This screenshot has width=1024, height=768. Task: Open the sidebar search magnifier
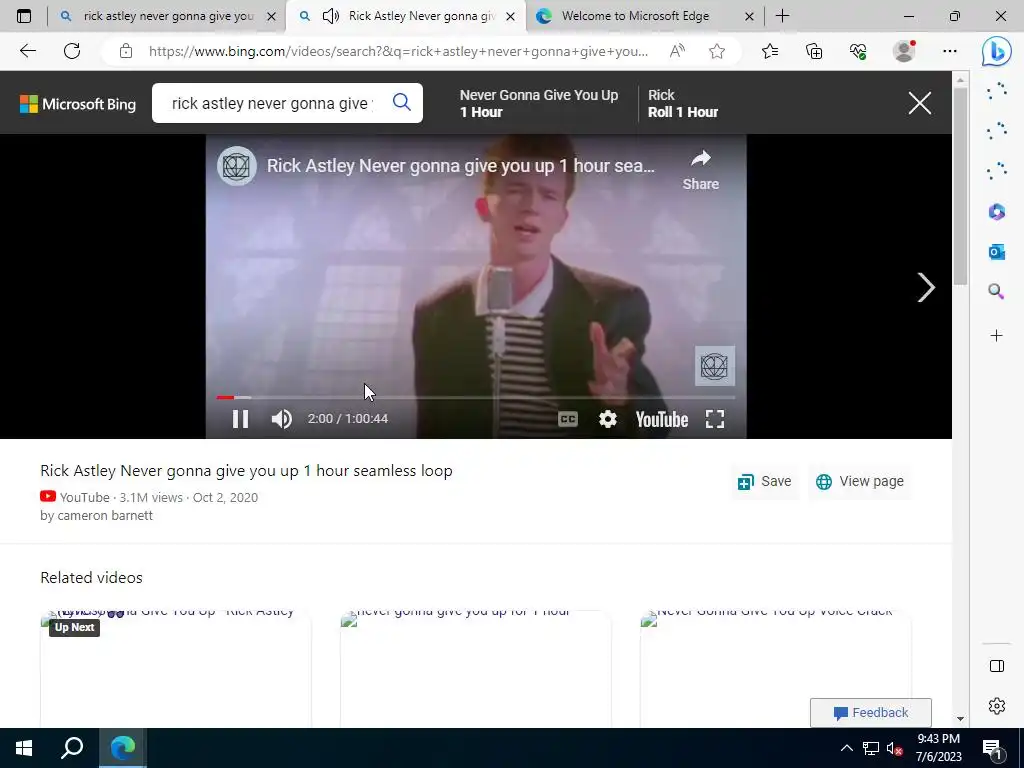point(997,291)
